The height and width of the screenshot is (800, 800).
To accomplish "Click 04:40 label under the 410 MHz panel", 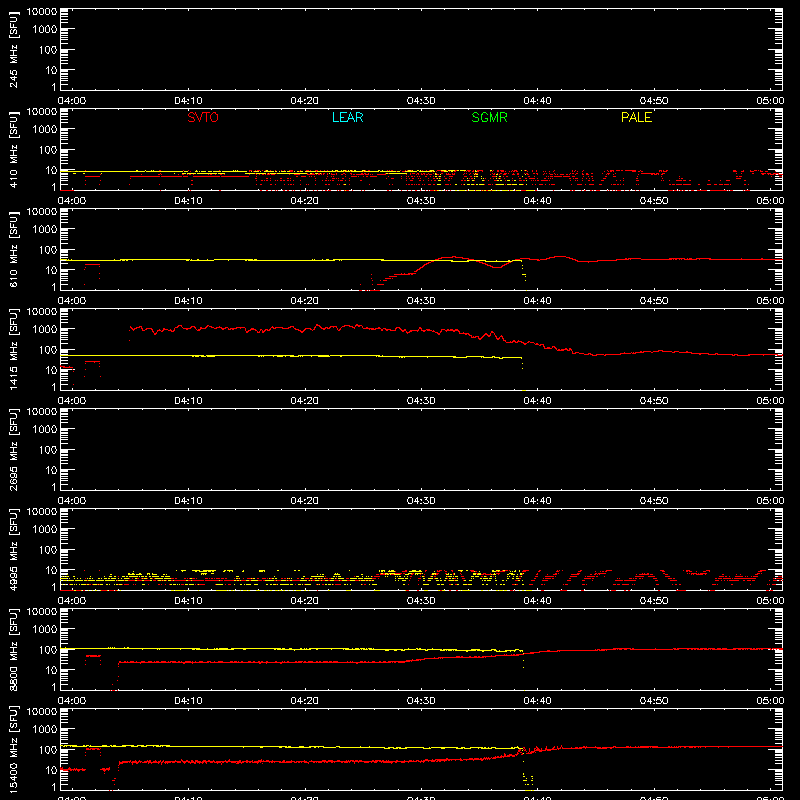I will [537, 201].
